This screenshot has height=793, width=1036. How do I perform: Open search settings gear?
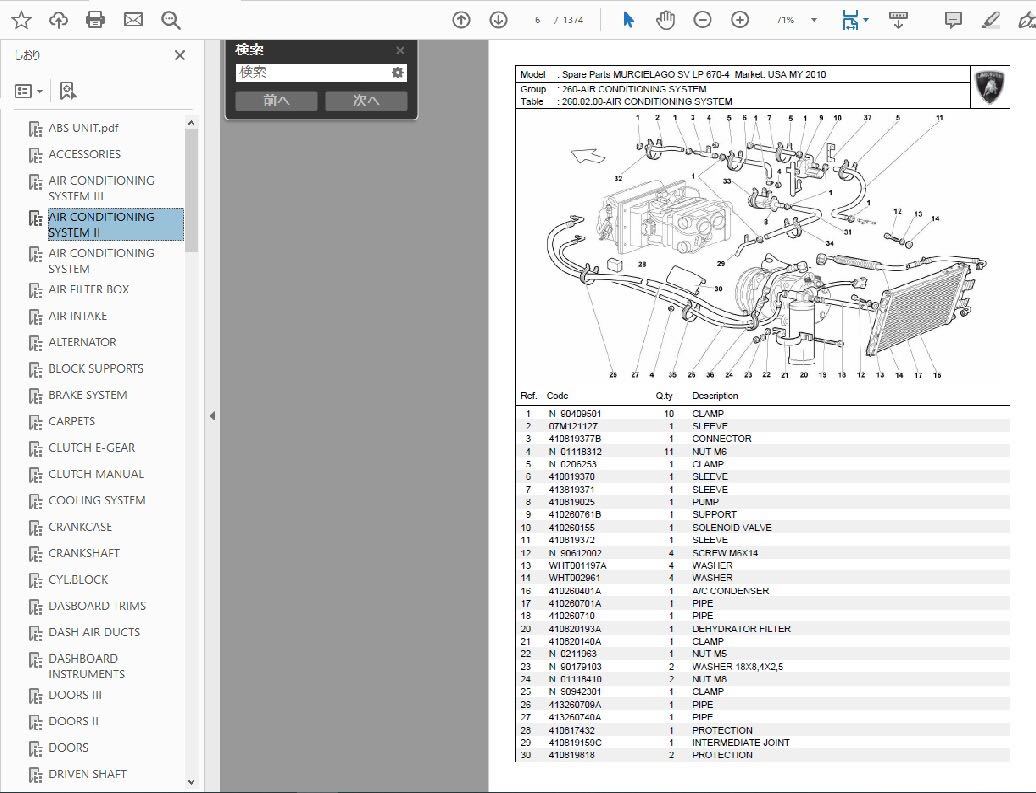[x=398, y=73]
